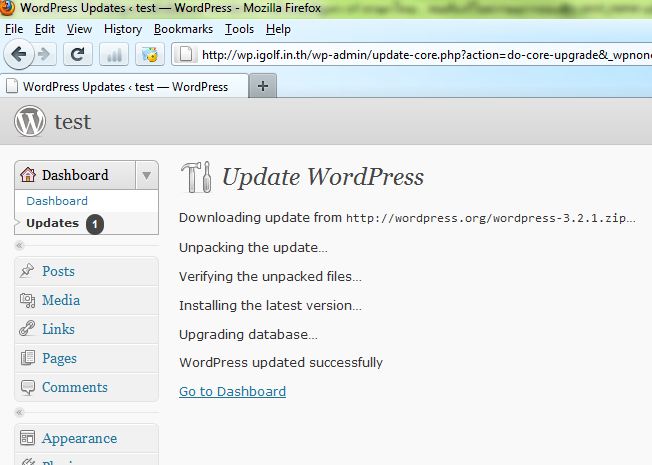Screen dimensions: 652x465
Task: Click the Appearance layout icon
Action: (27, 438)
